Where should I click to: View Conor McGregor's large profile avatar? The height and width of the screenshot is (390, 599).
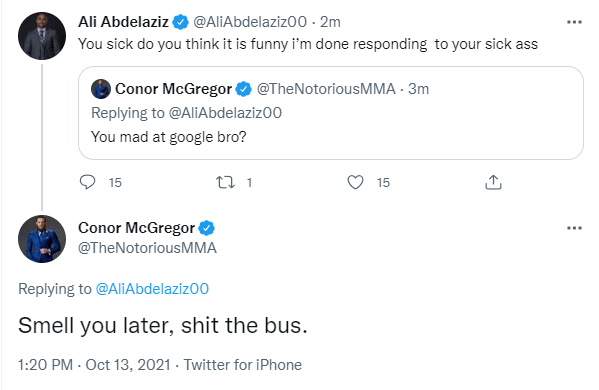tap(42, 239)
